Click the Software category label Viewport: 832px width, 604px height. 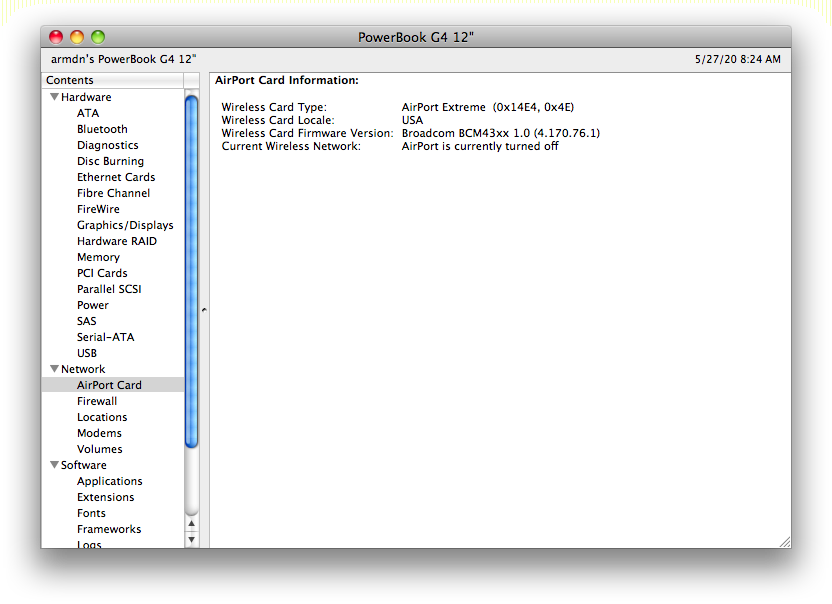(x=84, y=465)
